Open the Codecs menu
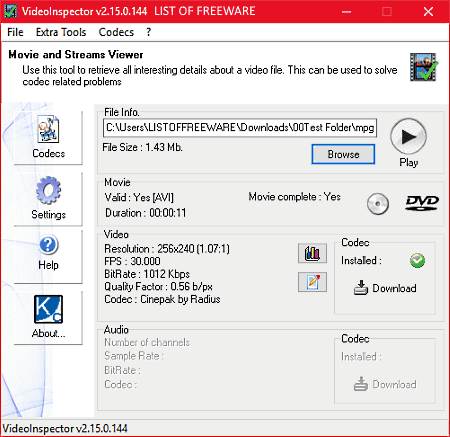The image size is (450, 437). (x=116, y=32)
